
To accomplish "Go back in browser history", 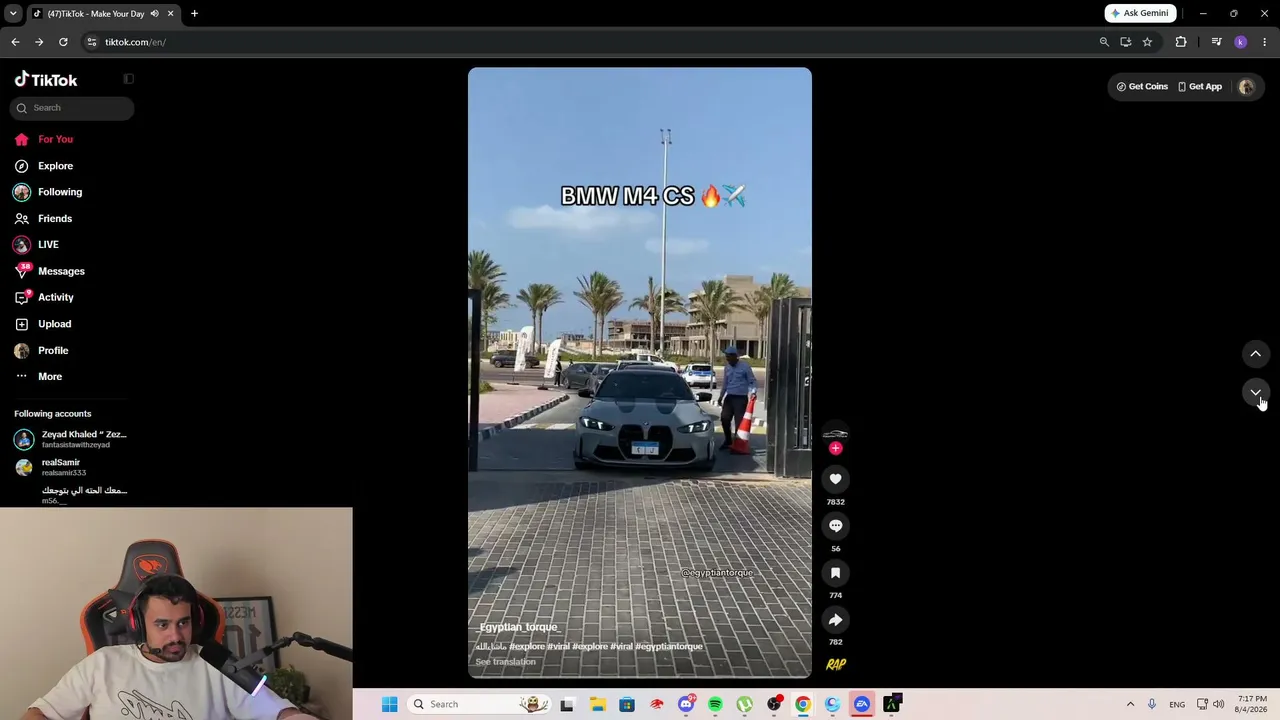I will coord(15,42).
